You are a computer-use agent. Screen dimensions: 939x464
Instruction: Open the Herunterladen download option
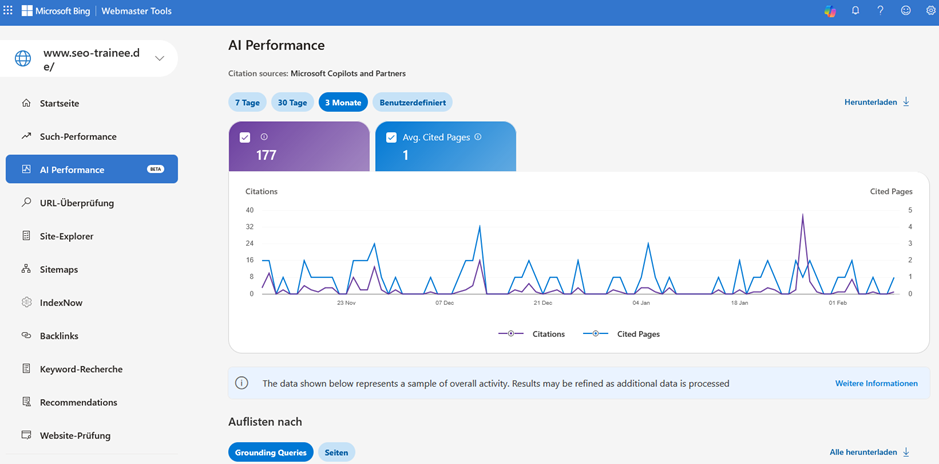coord(877,102)
